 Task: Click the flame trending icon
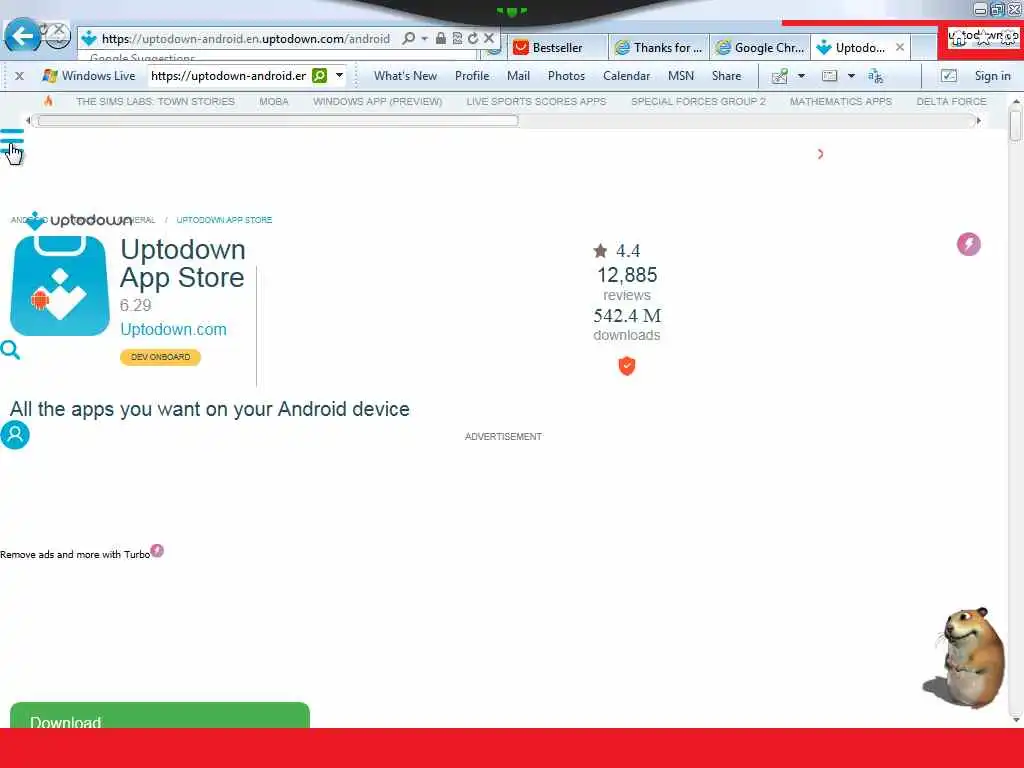(x=48, y=101)
